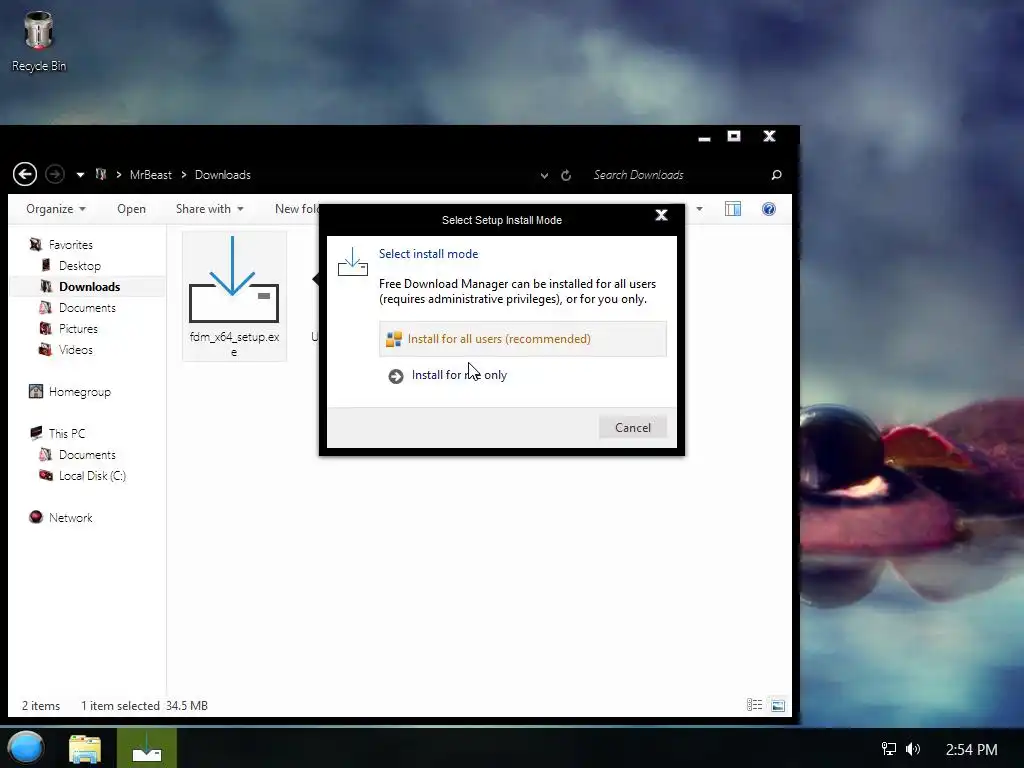Select Favorites in navigation pane
Screen dimensions: 1024x768
click(71, 245)
